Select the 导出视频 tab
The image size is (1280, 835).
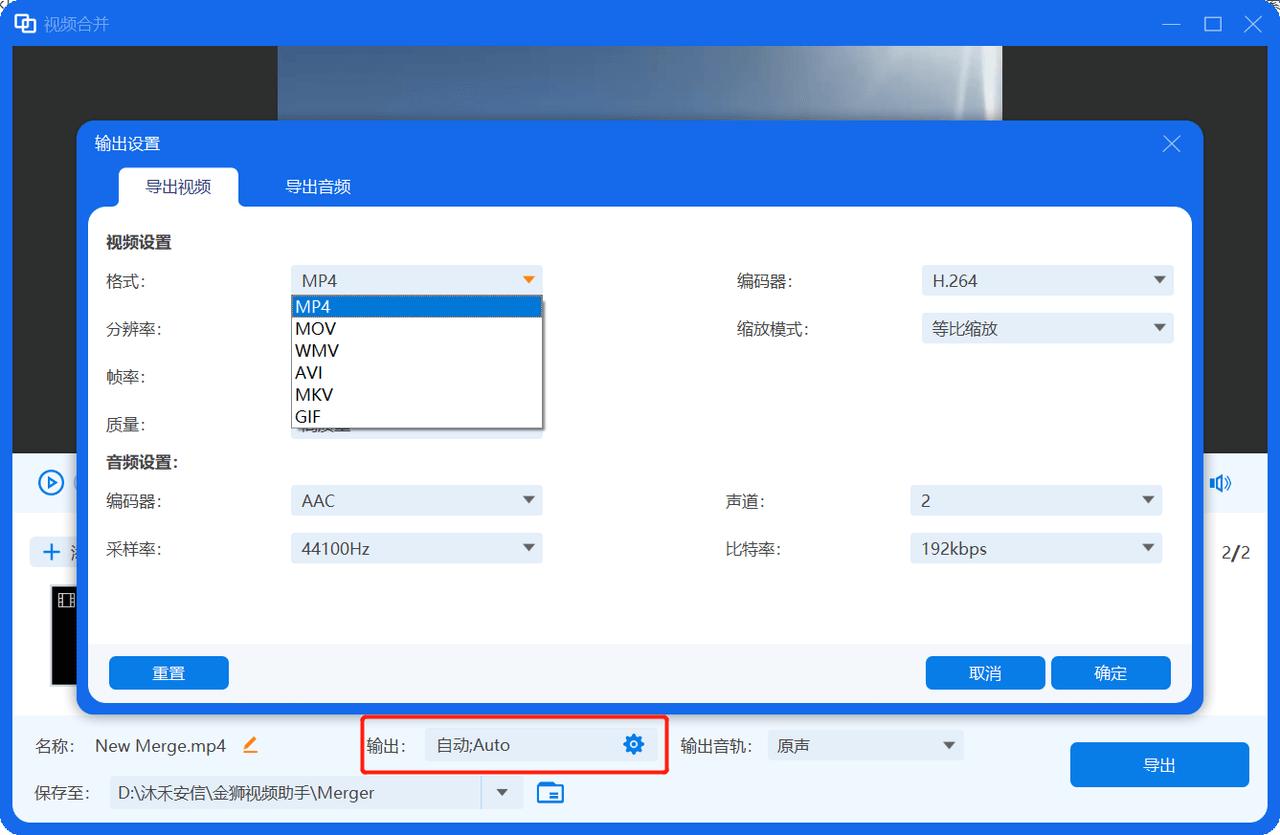coord(179,186)
